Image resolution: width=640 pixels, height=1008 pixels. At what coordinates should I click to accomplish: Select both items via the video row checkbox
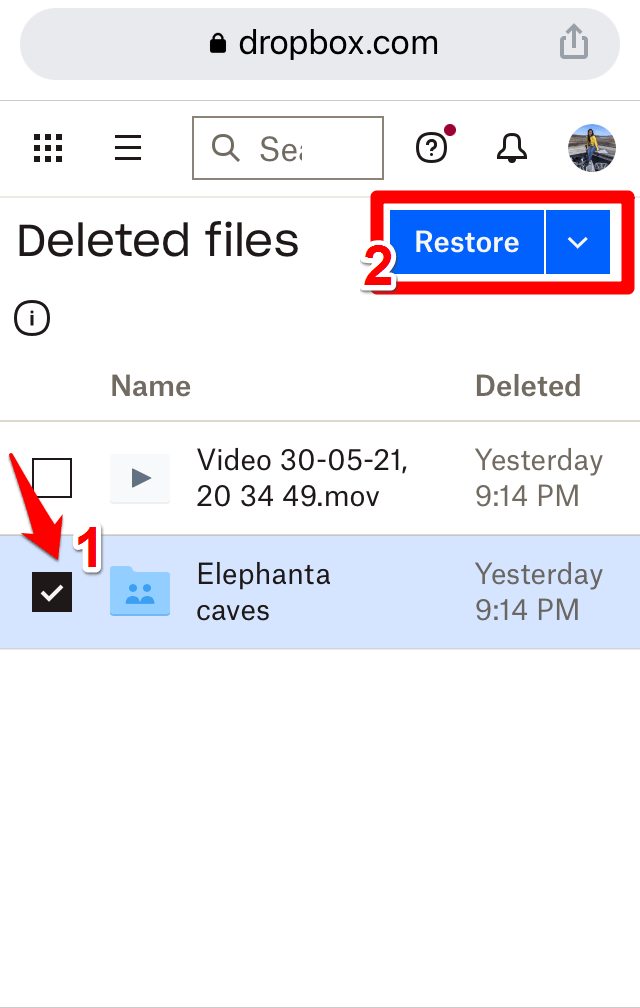click(x=52, y=478)
